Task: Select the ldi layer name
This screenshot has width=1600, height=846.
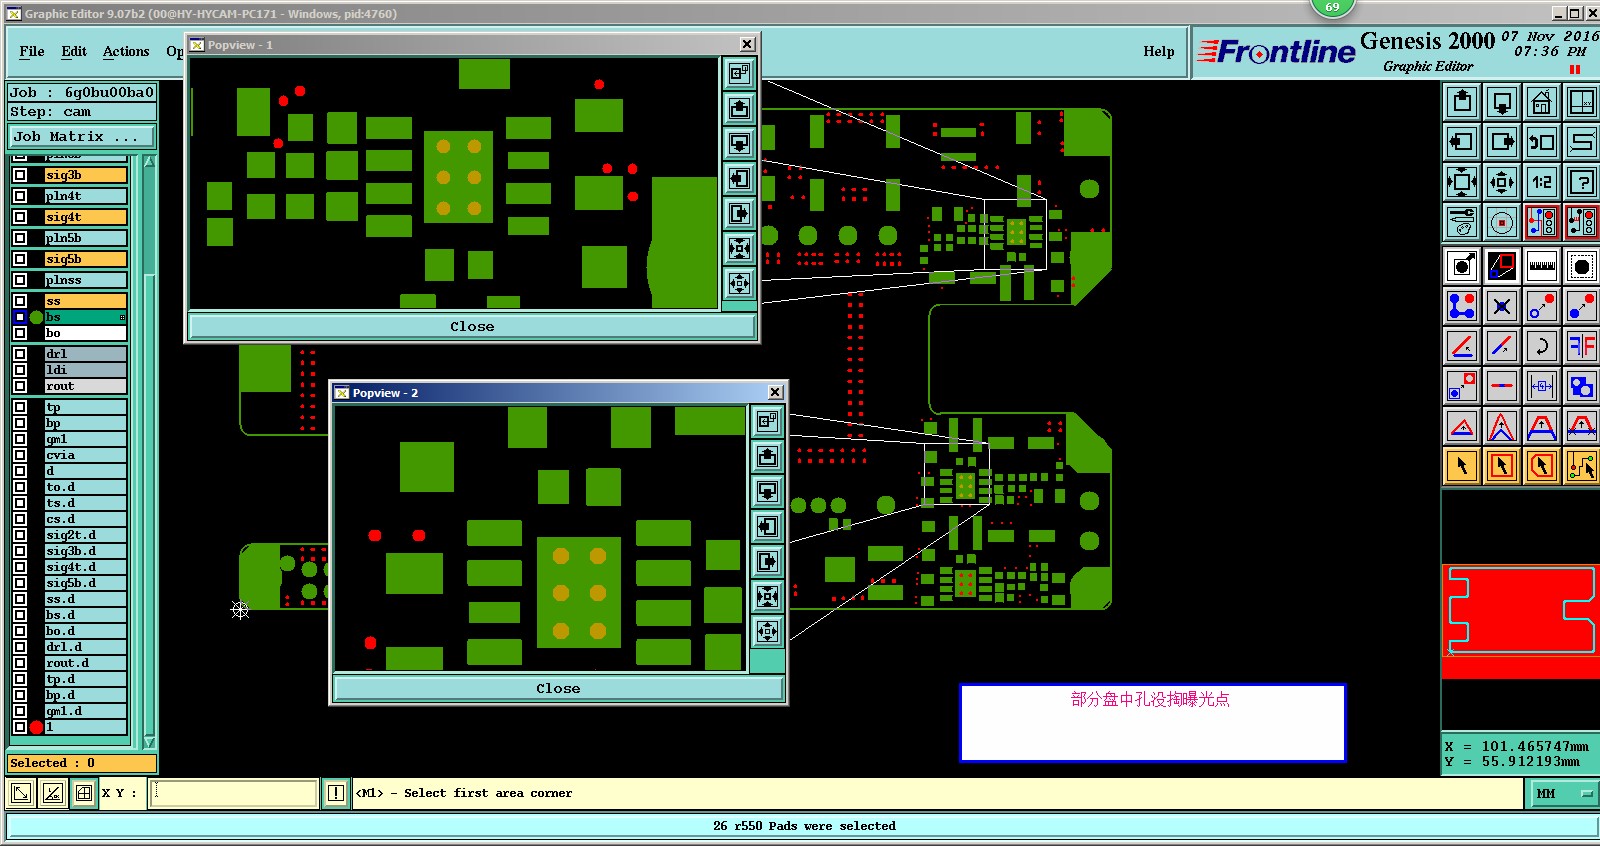Action: tap(85, 370)
